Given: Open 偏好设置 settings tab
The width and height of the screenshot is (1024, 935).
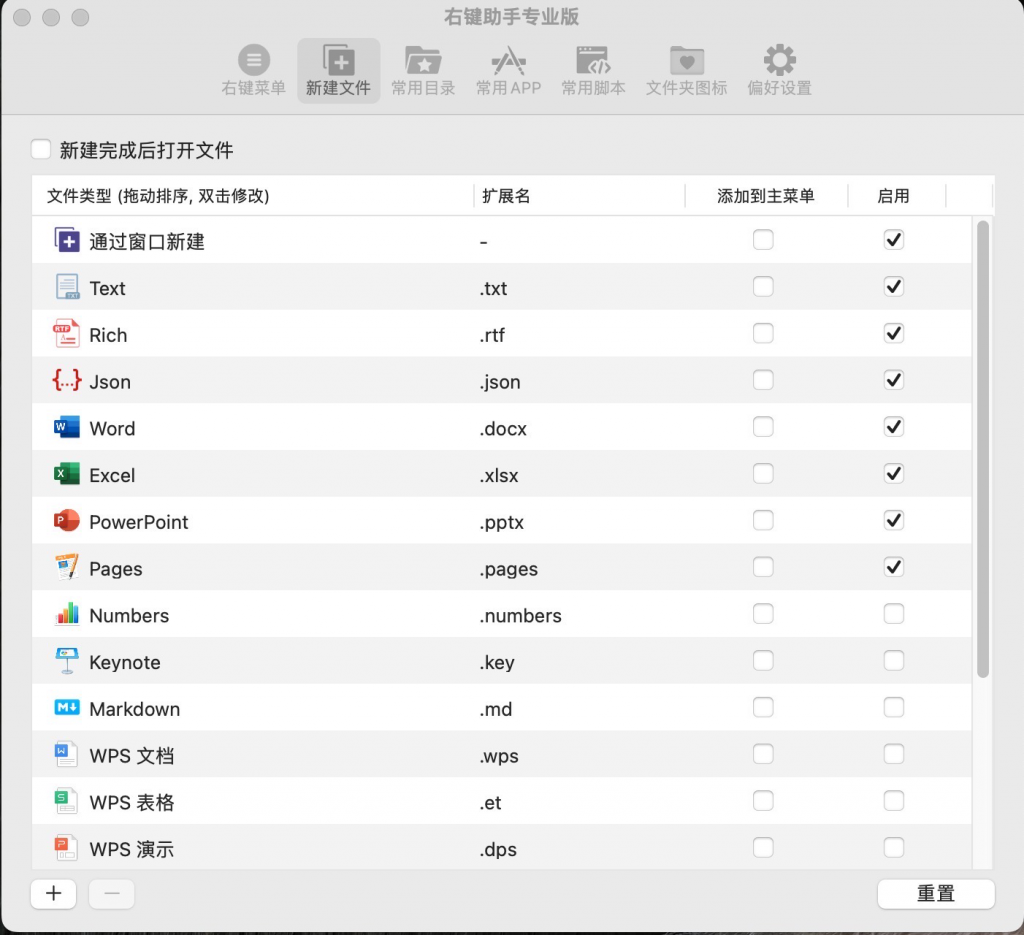Looking at the screenshot, I should coord(778,67).
